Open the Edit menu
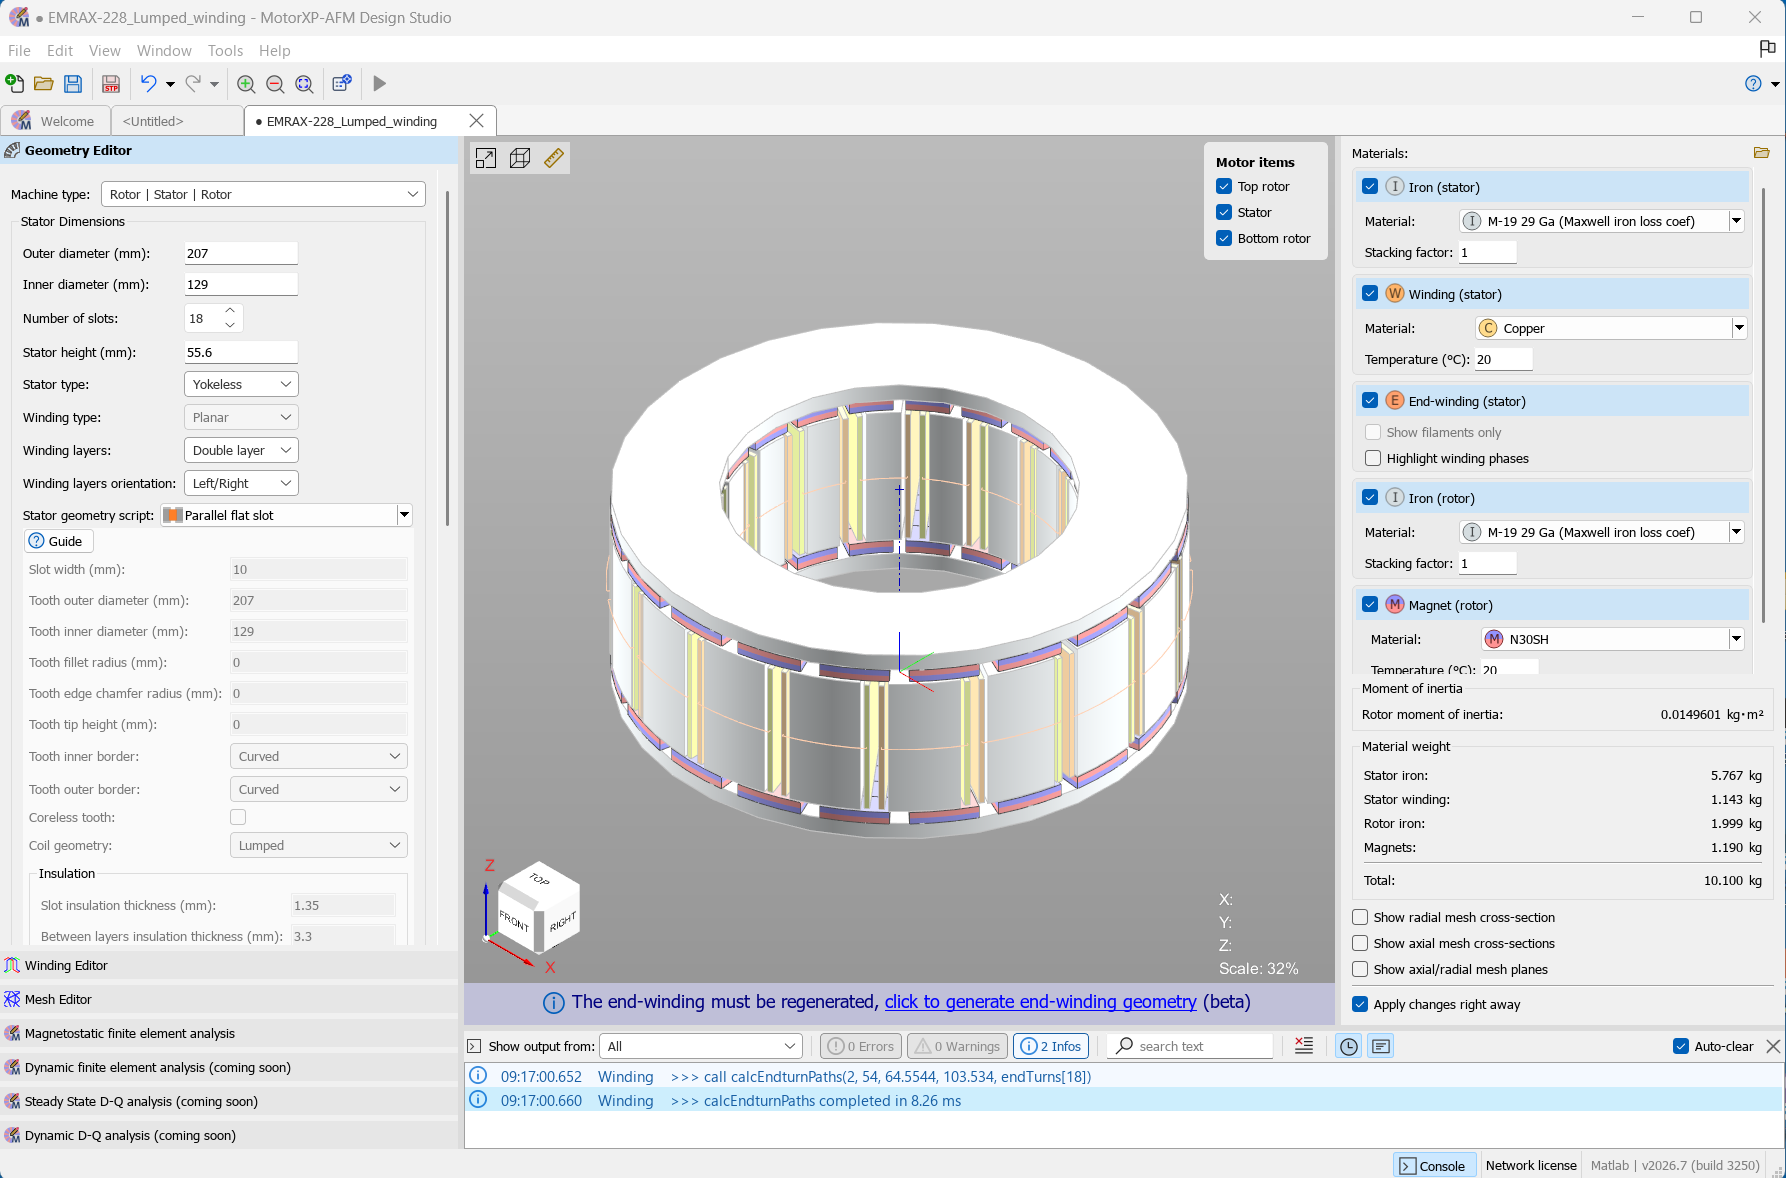The width and height of the screenshot is (1786, 1178). click(60, 50)
